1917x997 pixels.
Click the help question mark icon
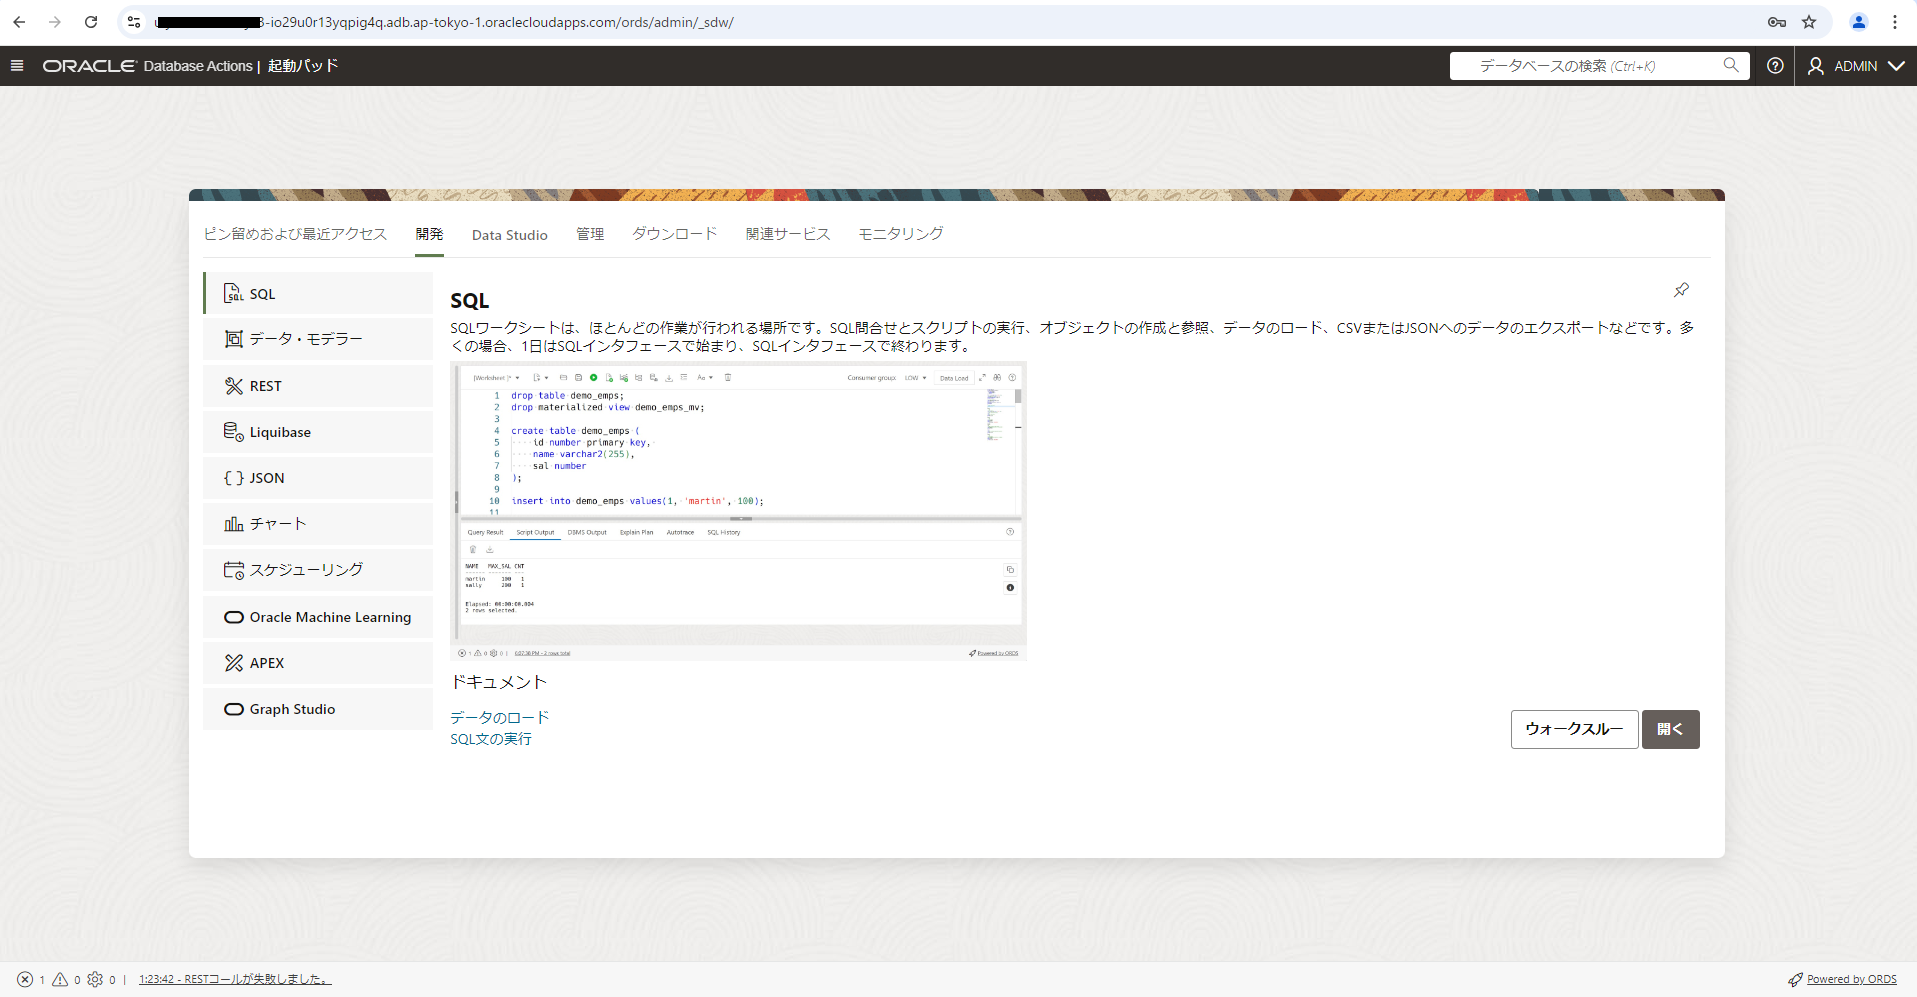pyautogui.click(x=1775, y=66)
